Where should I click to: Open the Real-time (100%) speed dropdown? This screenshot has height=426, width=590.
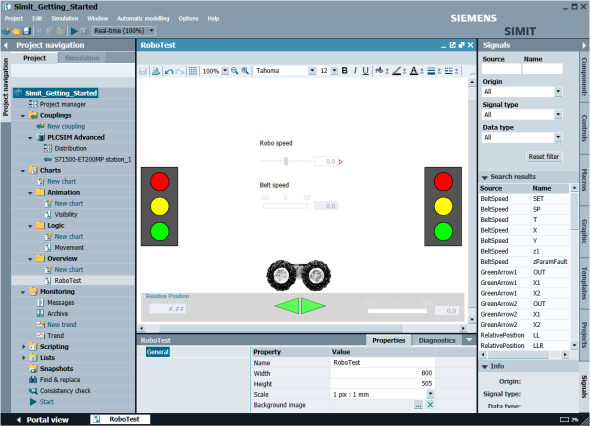coord(152,30)
